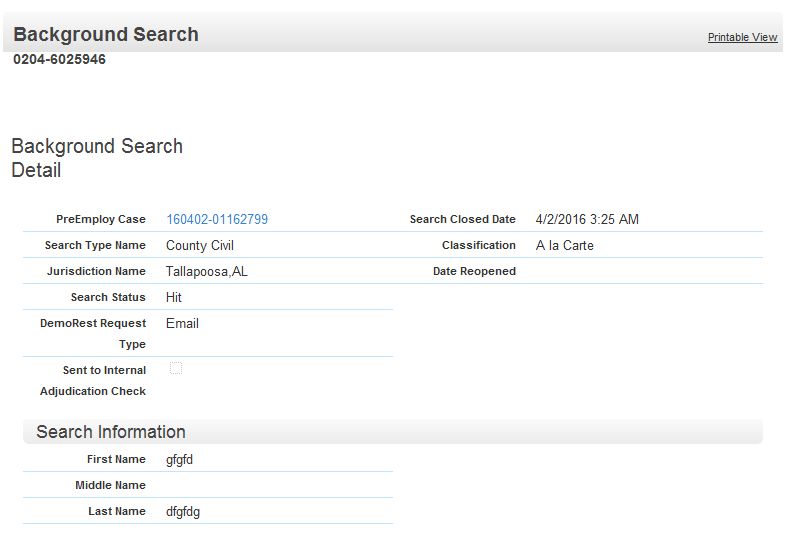798x533 pixels.
Task: Click the Search Information section header
Action: 393,432
